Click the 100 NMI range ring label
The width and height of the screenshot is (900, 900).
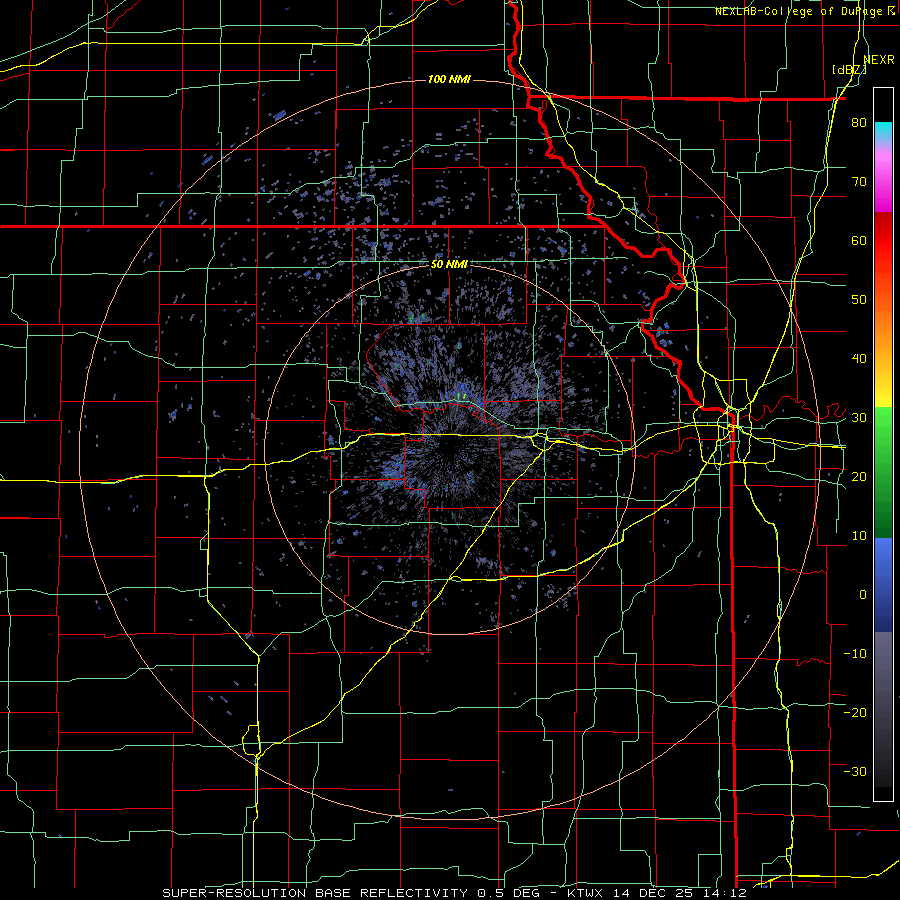[449, 79]
